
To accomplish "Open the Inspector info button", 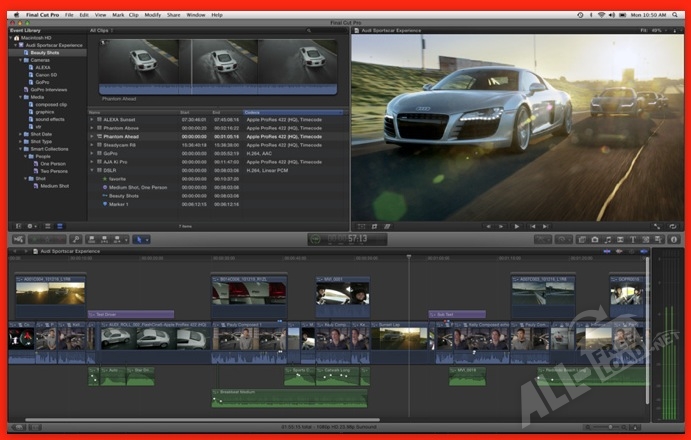I will point(673,240).
